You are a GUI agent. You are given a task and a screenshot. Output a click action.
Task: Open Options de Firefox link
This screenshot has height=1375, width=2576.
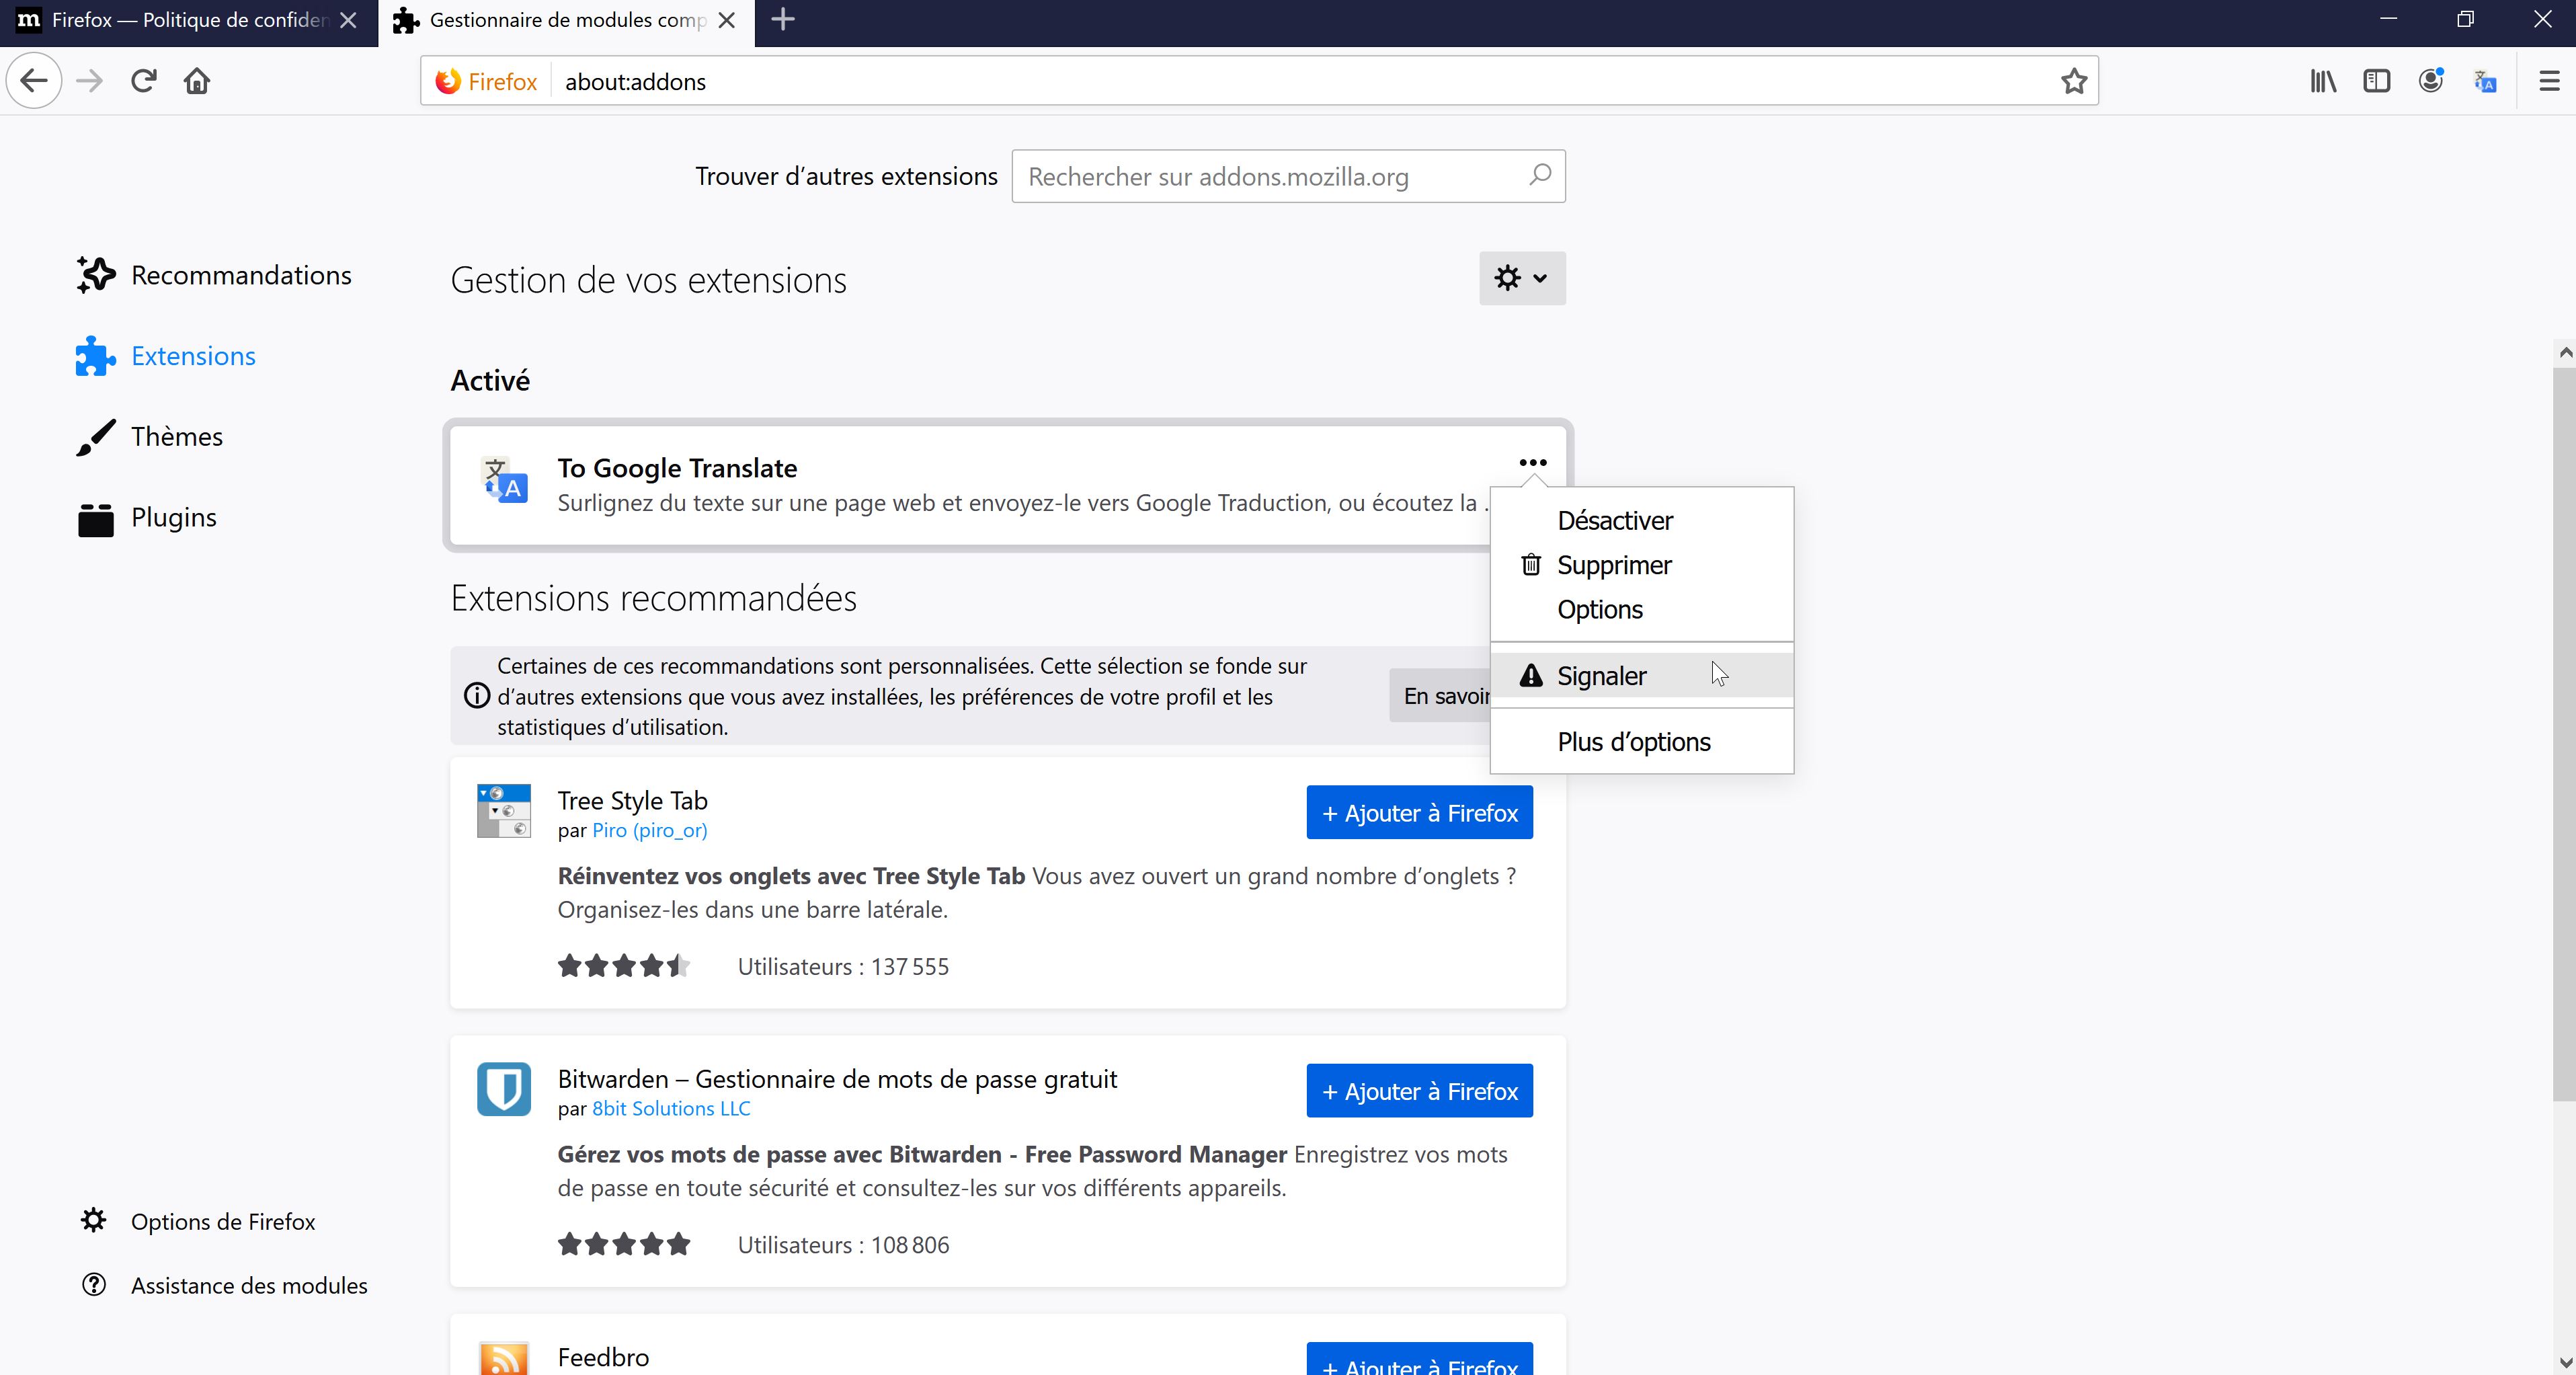pos(198,1222)
